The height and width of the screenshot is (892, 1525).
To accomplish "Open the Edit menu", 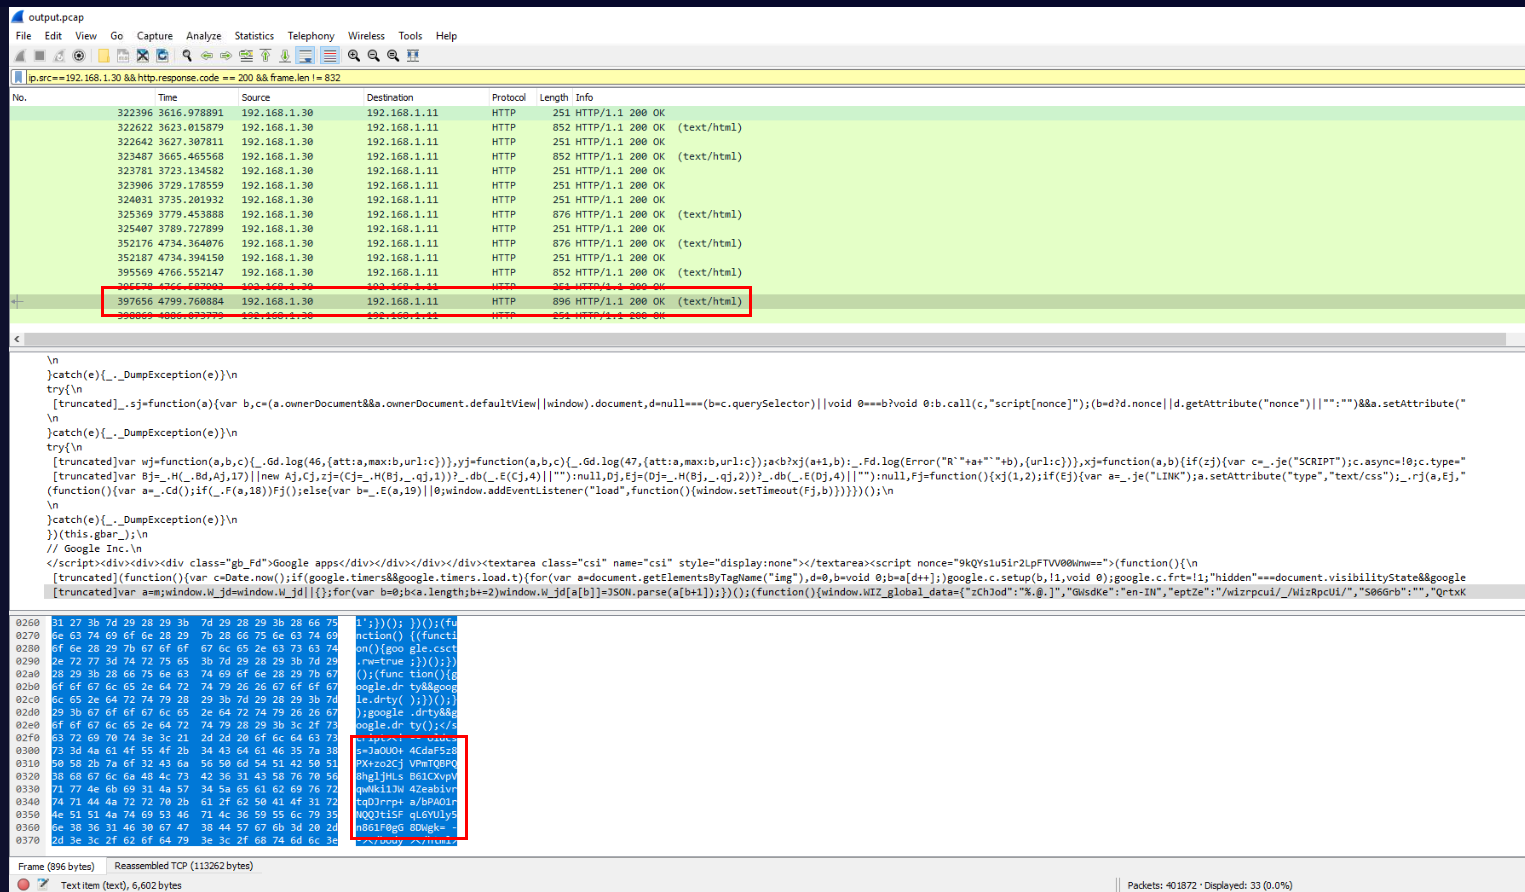I will (x=53, y=36).
